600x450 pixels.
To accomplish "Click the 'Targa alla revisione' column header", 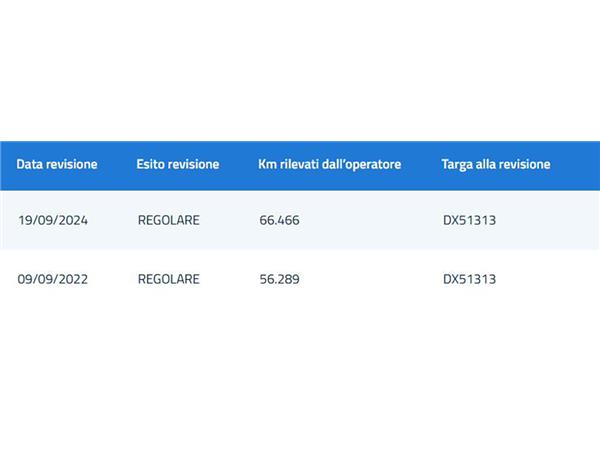I will point(496,165).
